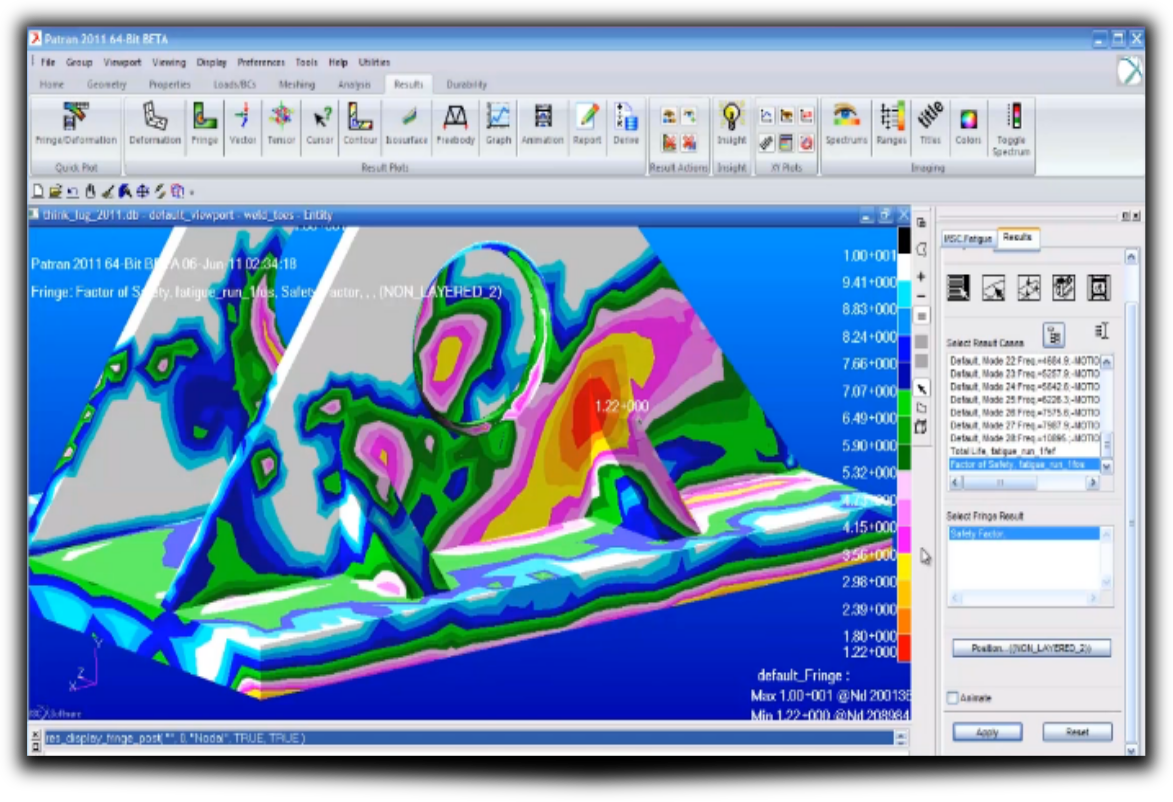Click the red swatch in the spectrum bar
1173x802 pixels.
(904, 648)
